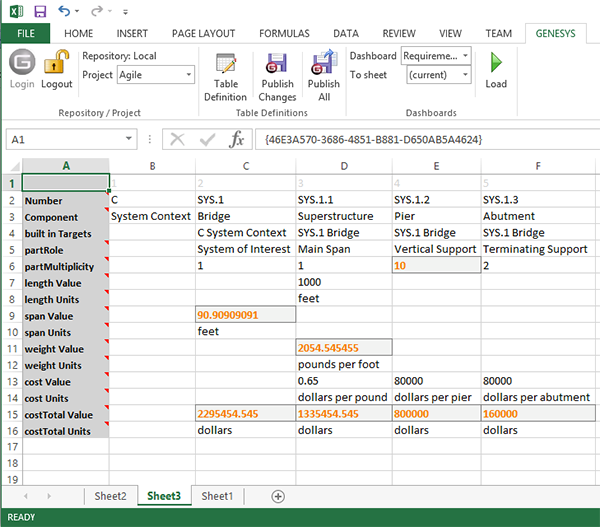Click the Undo arrow icon
This screenshot has height=527, width=600.
point(65,11)
